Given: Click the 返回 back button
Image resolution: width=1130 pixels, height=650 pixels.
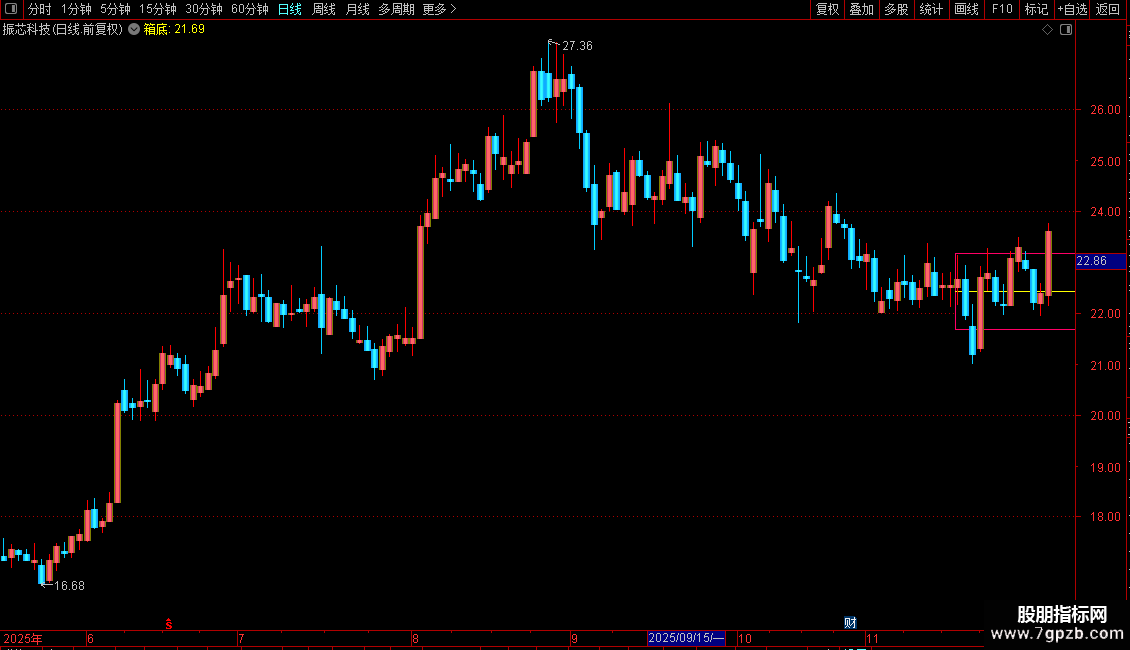Looking at the screenshot, I should pos(1108,9).
